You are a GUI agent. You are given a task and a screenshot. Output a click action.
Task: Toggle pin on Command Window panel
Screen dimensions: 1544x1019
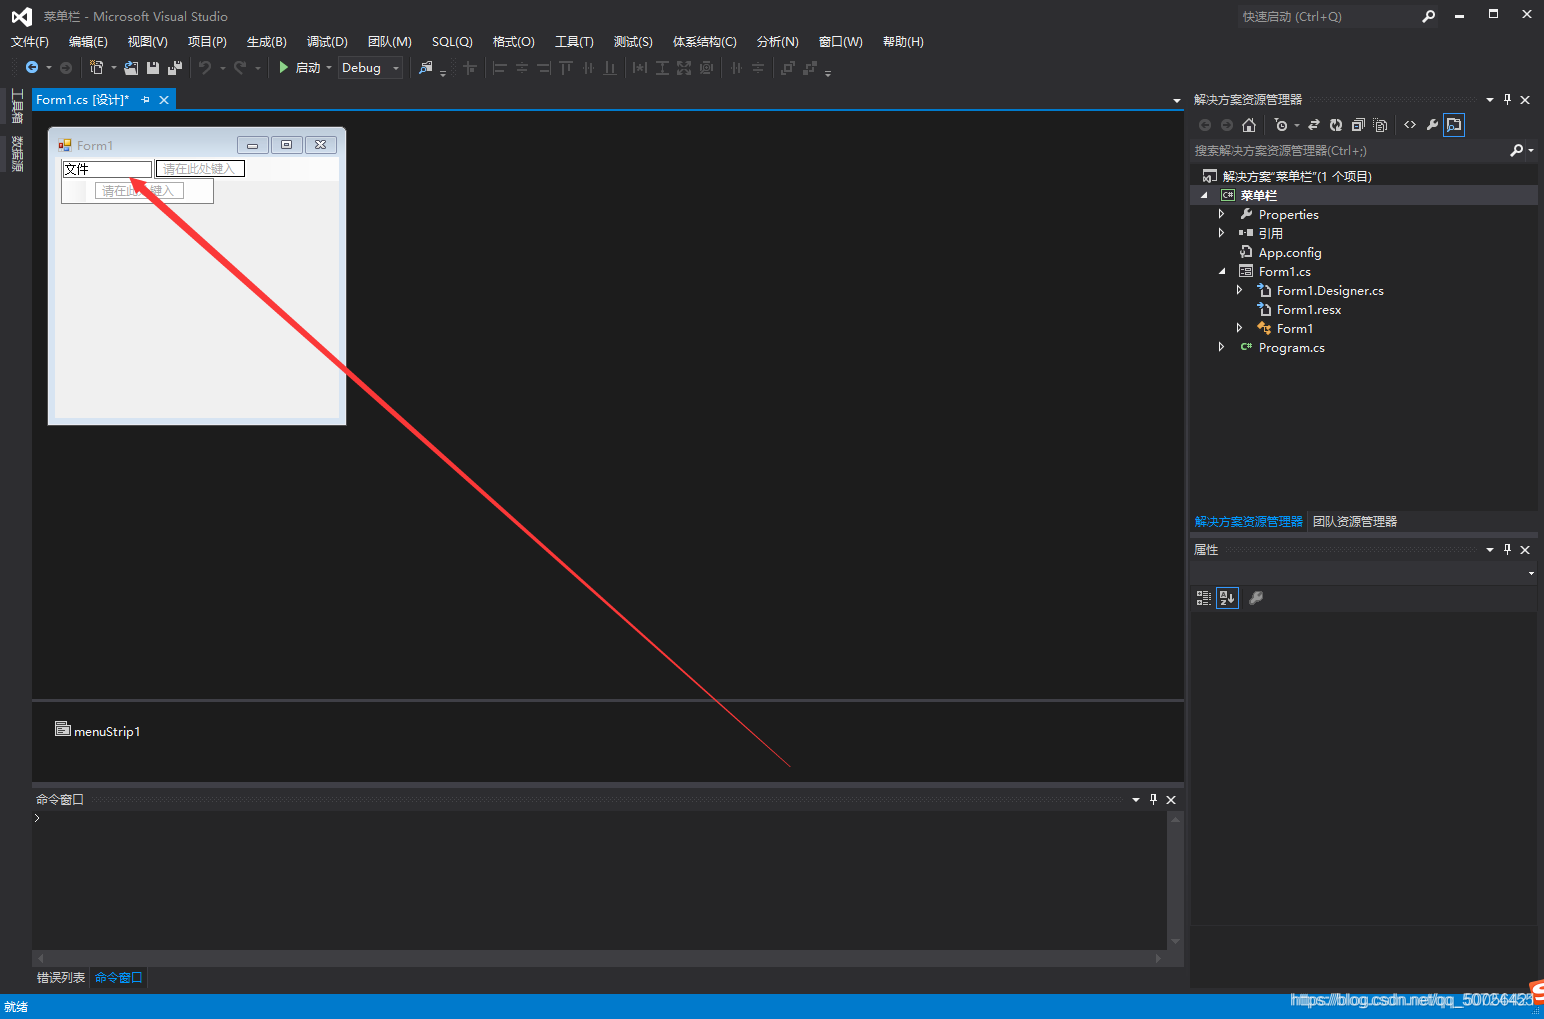(x=1153, y=799)
